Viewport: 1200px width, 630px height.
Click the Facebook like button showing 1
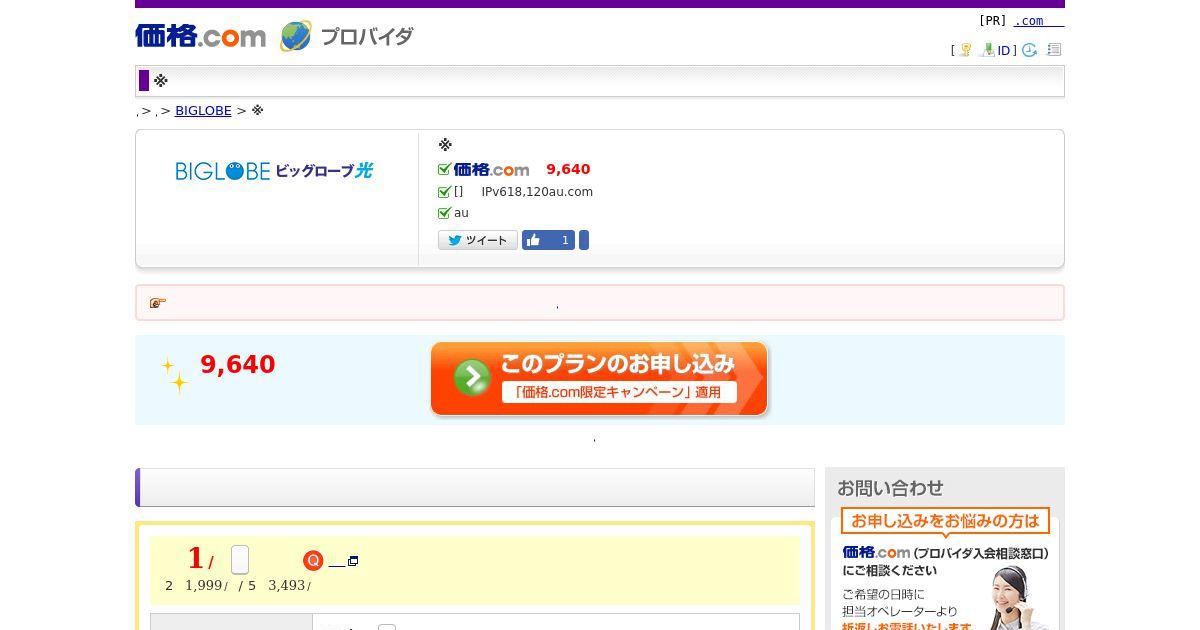point(548,240)
